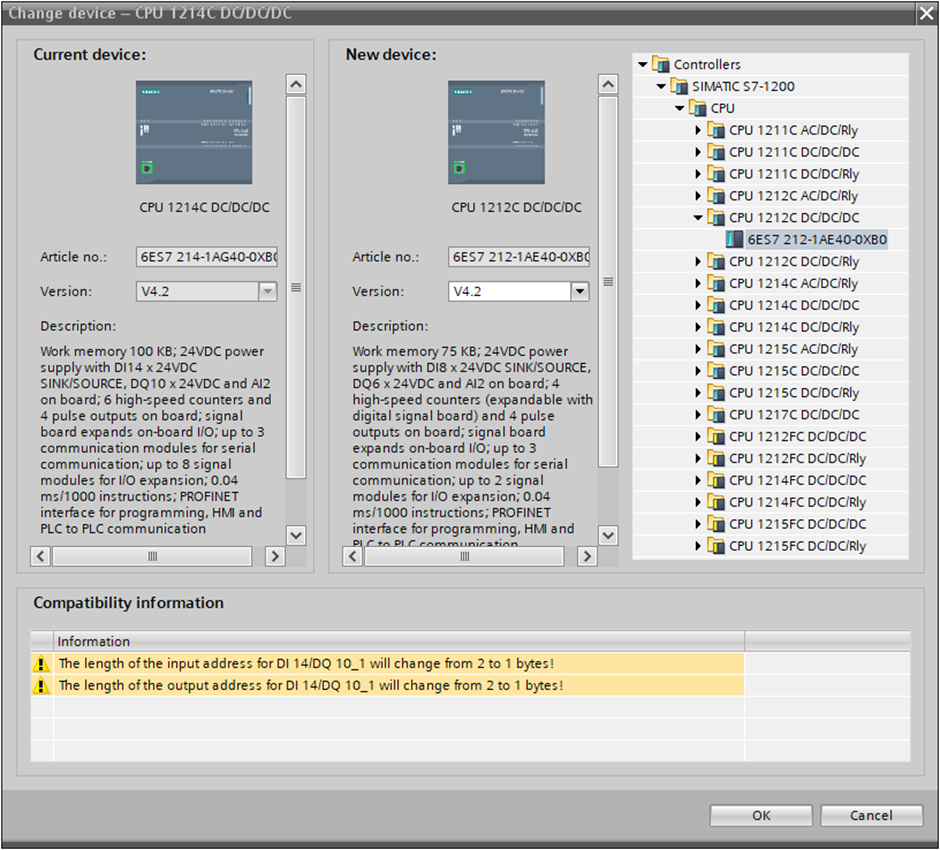The width and height of the screenshot is (940, 850).
Task: Click the CPU 1215C DC/DC/Rly folder icon
Action: coord(716,393)
